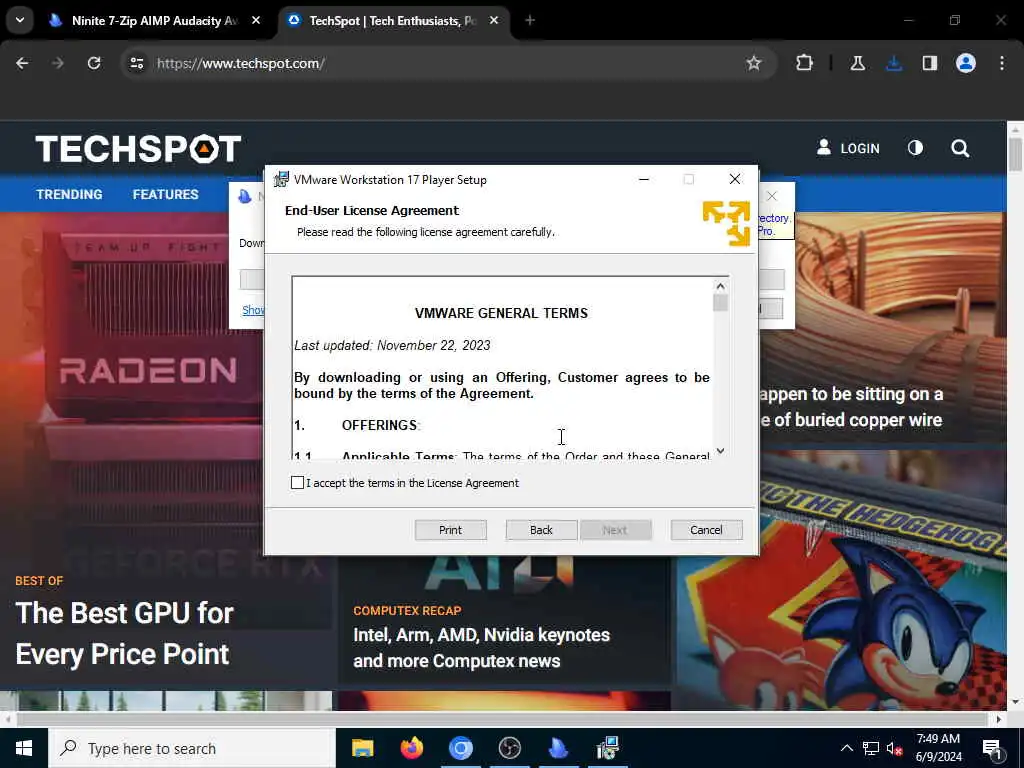Screen dimensions: 1024x768
Task: Show hidden system tray icons
Action: click(x=846, y=748)
